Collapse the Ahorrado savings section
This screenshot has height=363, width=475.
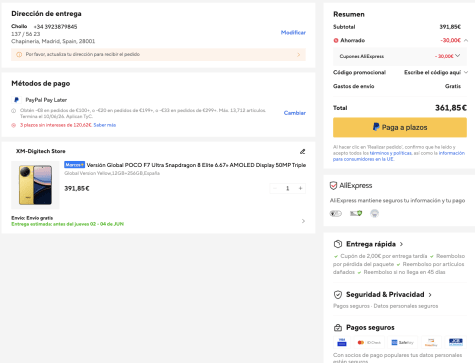click(x=466, y=40)
